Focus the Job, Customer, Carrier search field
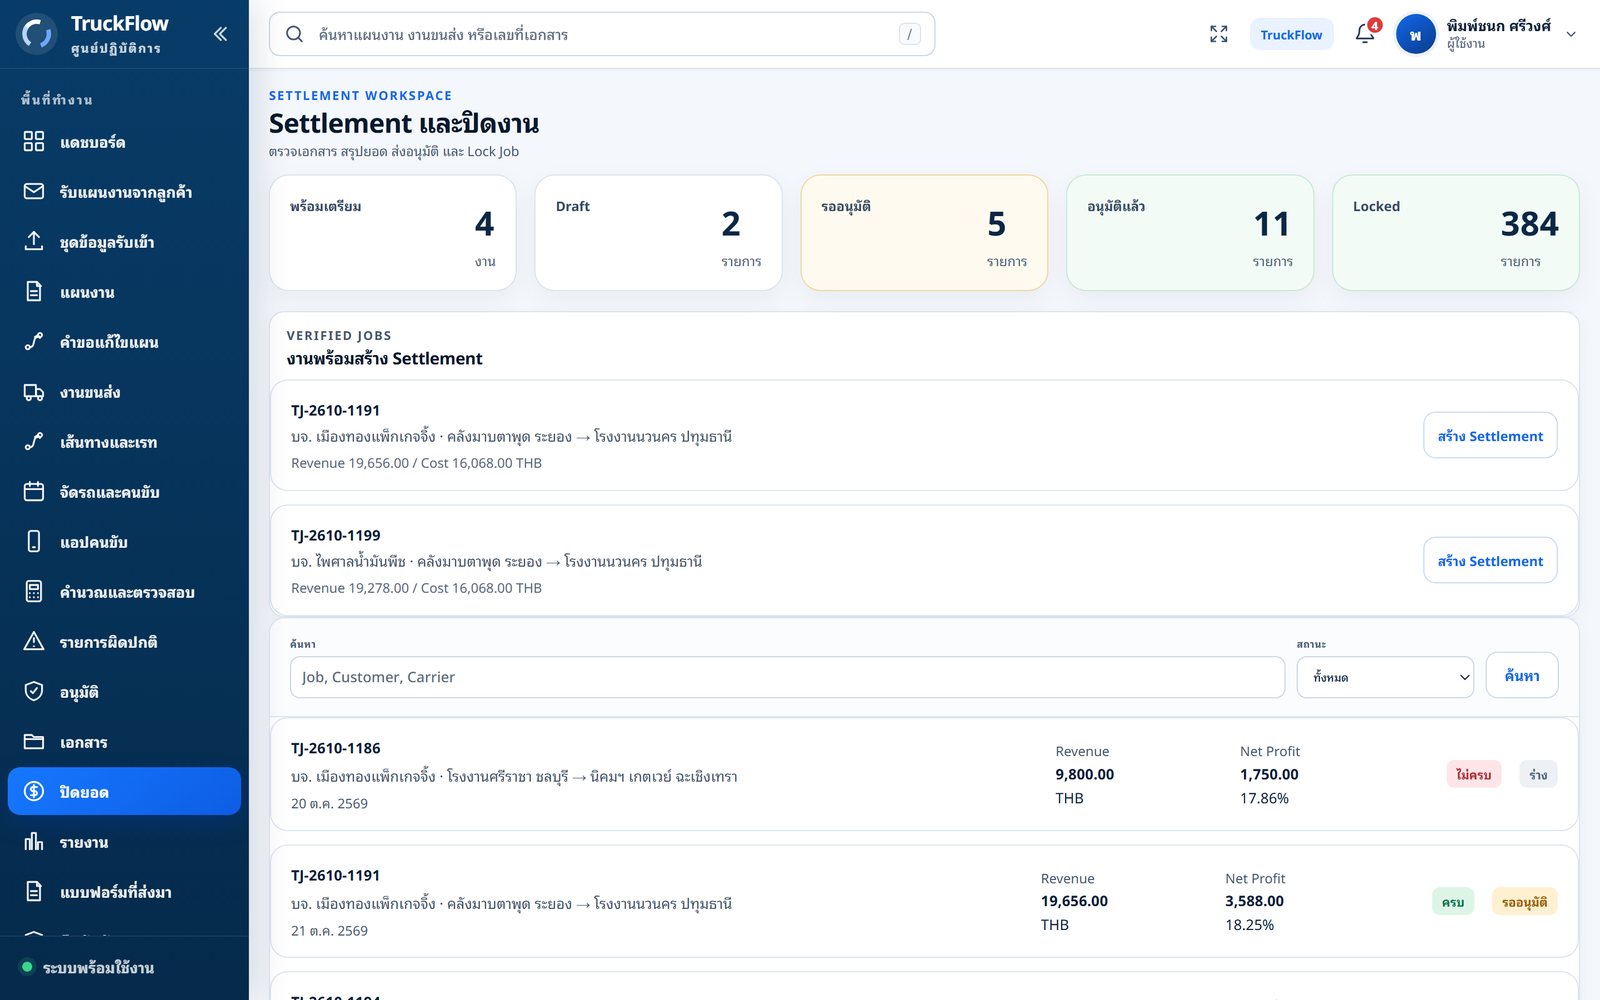The height and width of the screenshot is (1000, 1600). [787, 677]
